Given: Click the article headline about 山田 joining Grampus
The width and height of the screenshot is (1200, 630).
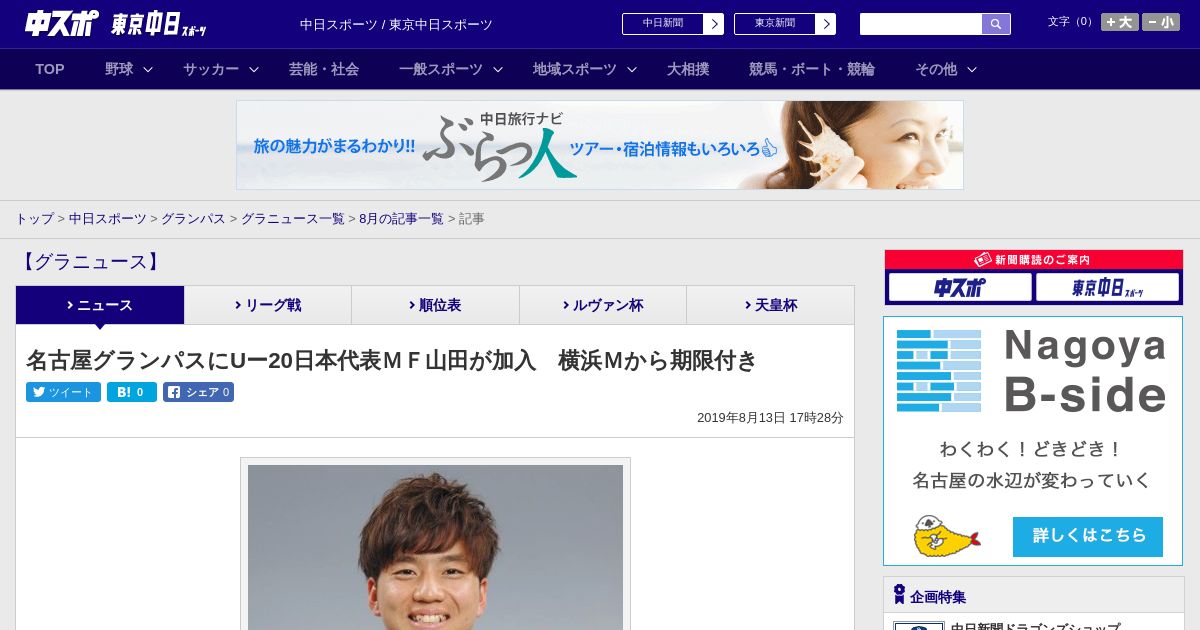Looking at the screenshot, I should click(392, 360).
